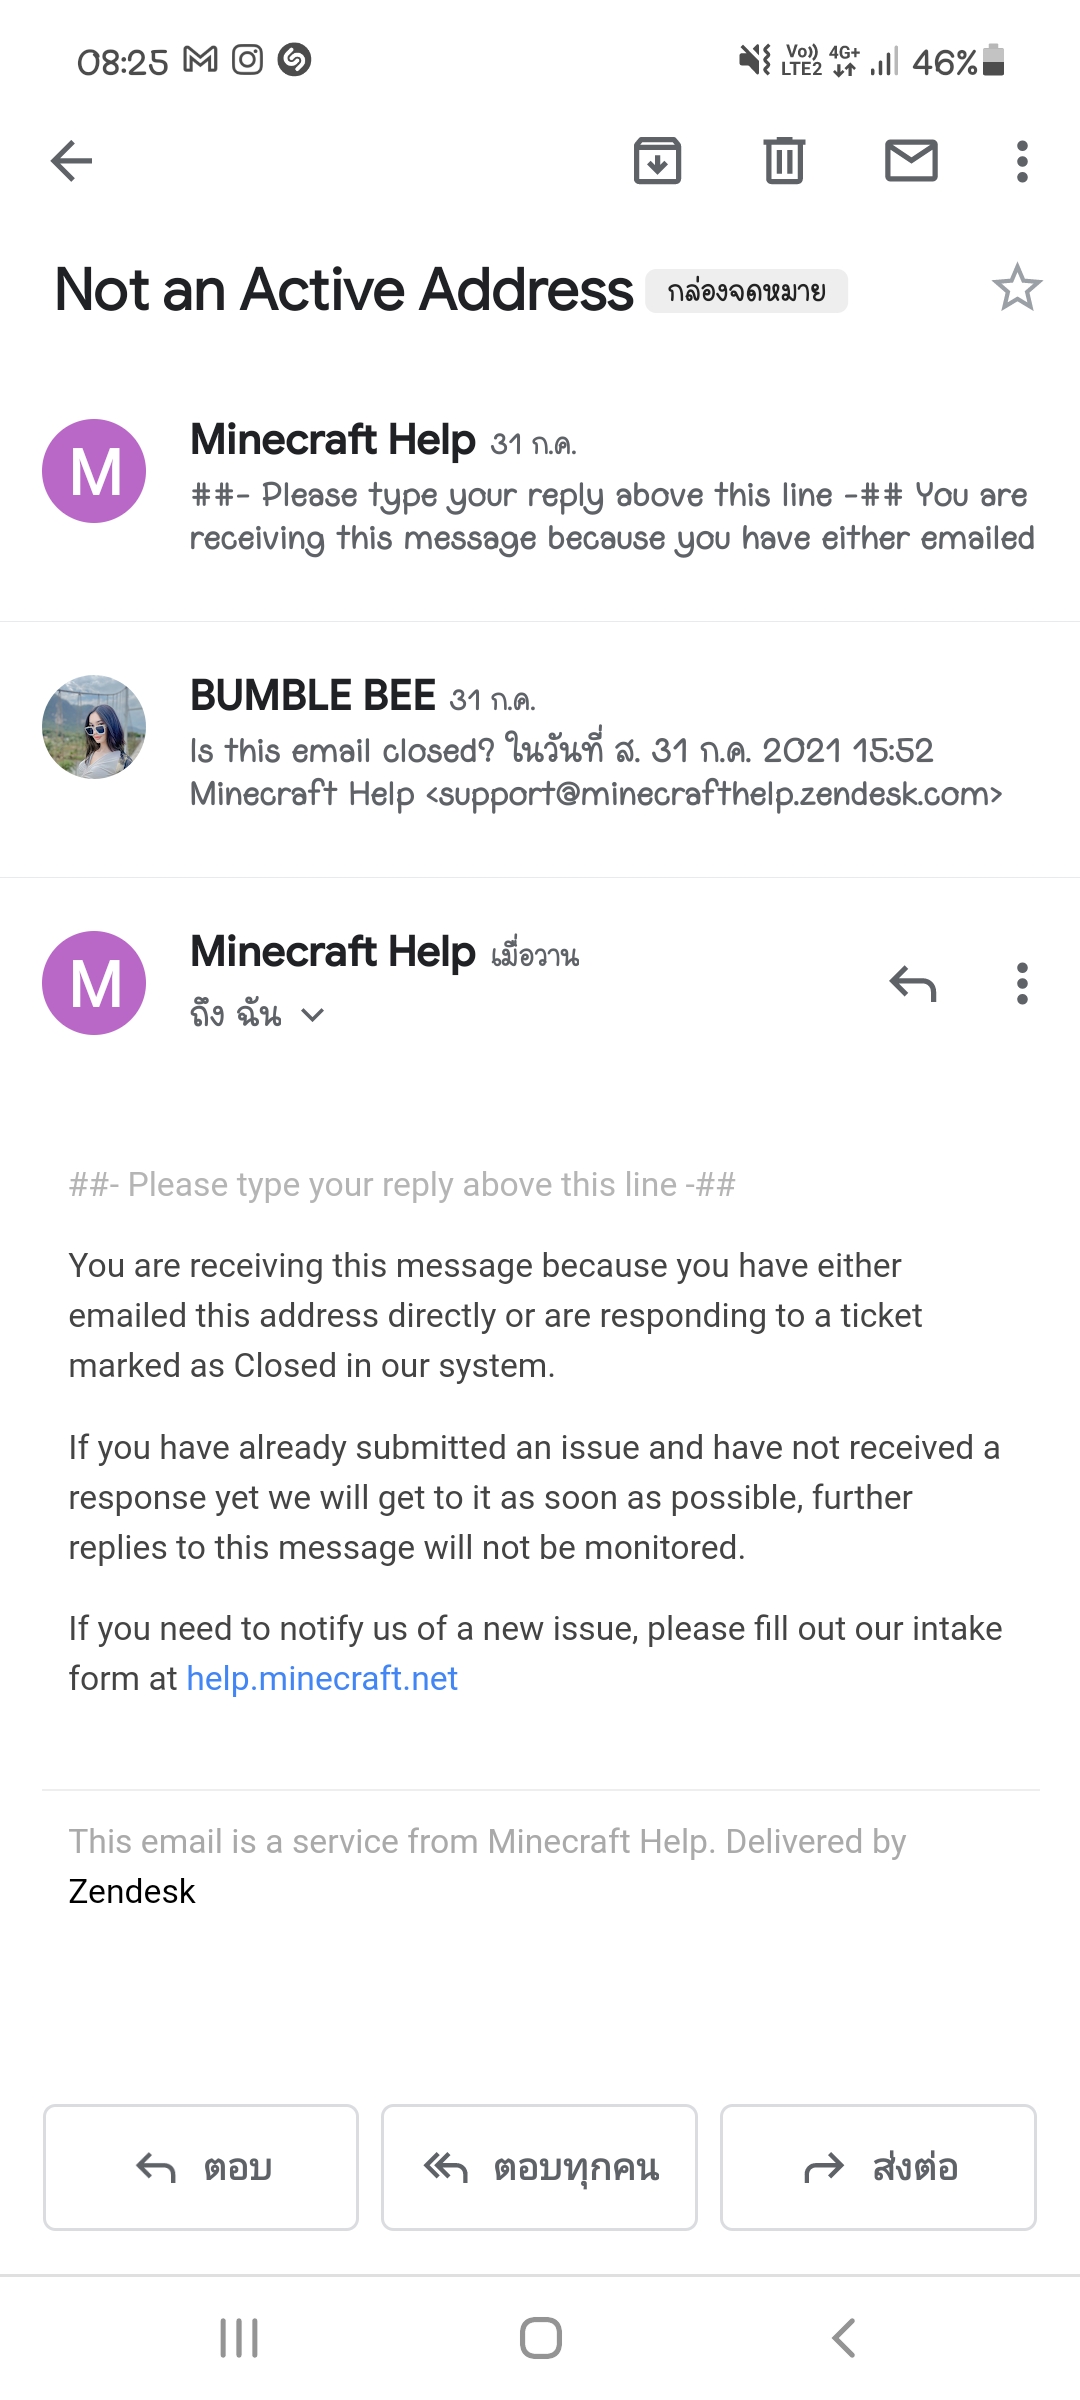Open the help.minecraft.net link
1080x2400 pixels.
click(322, 1679)
